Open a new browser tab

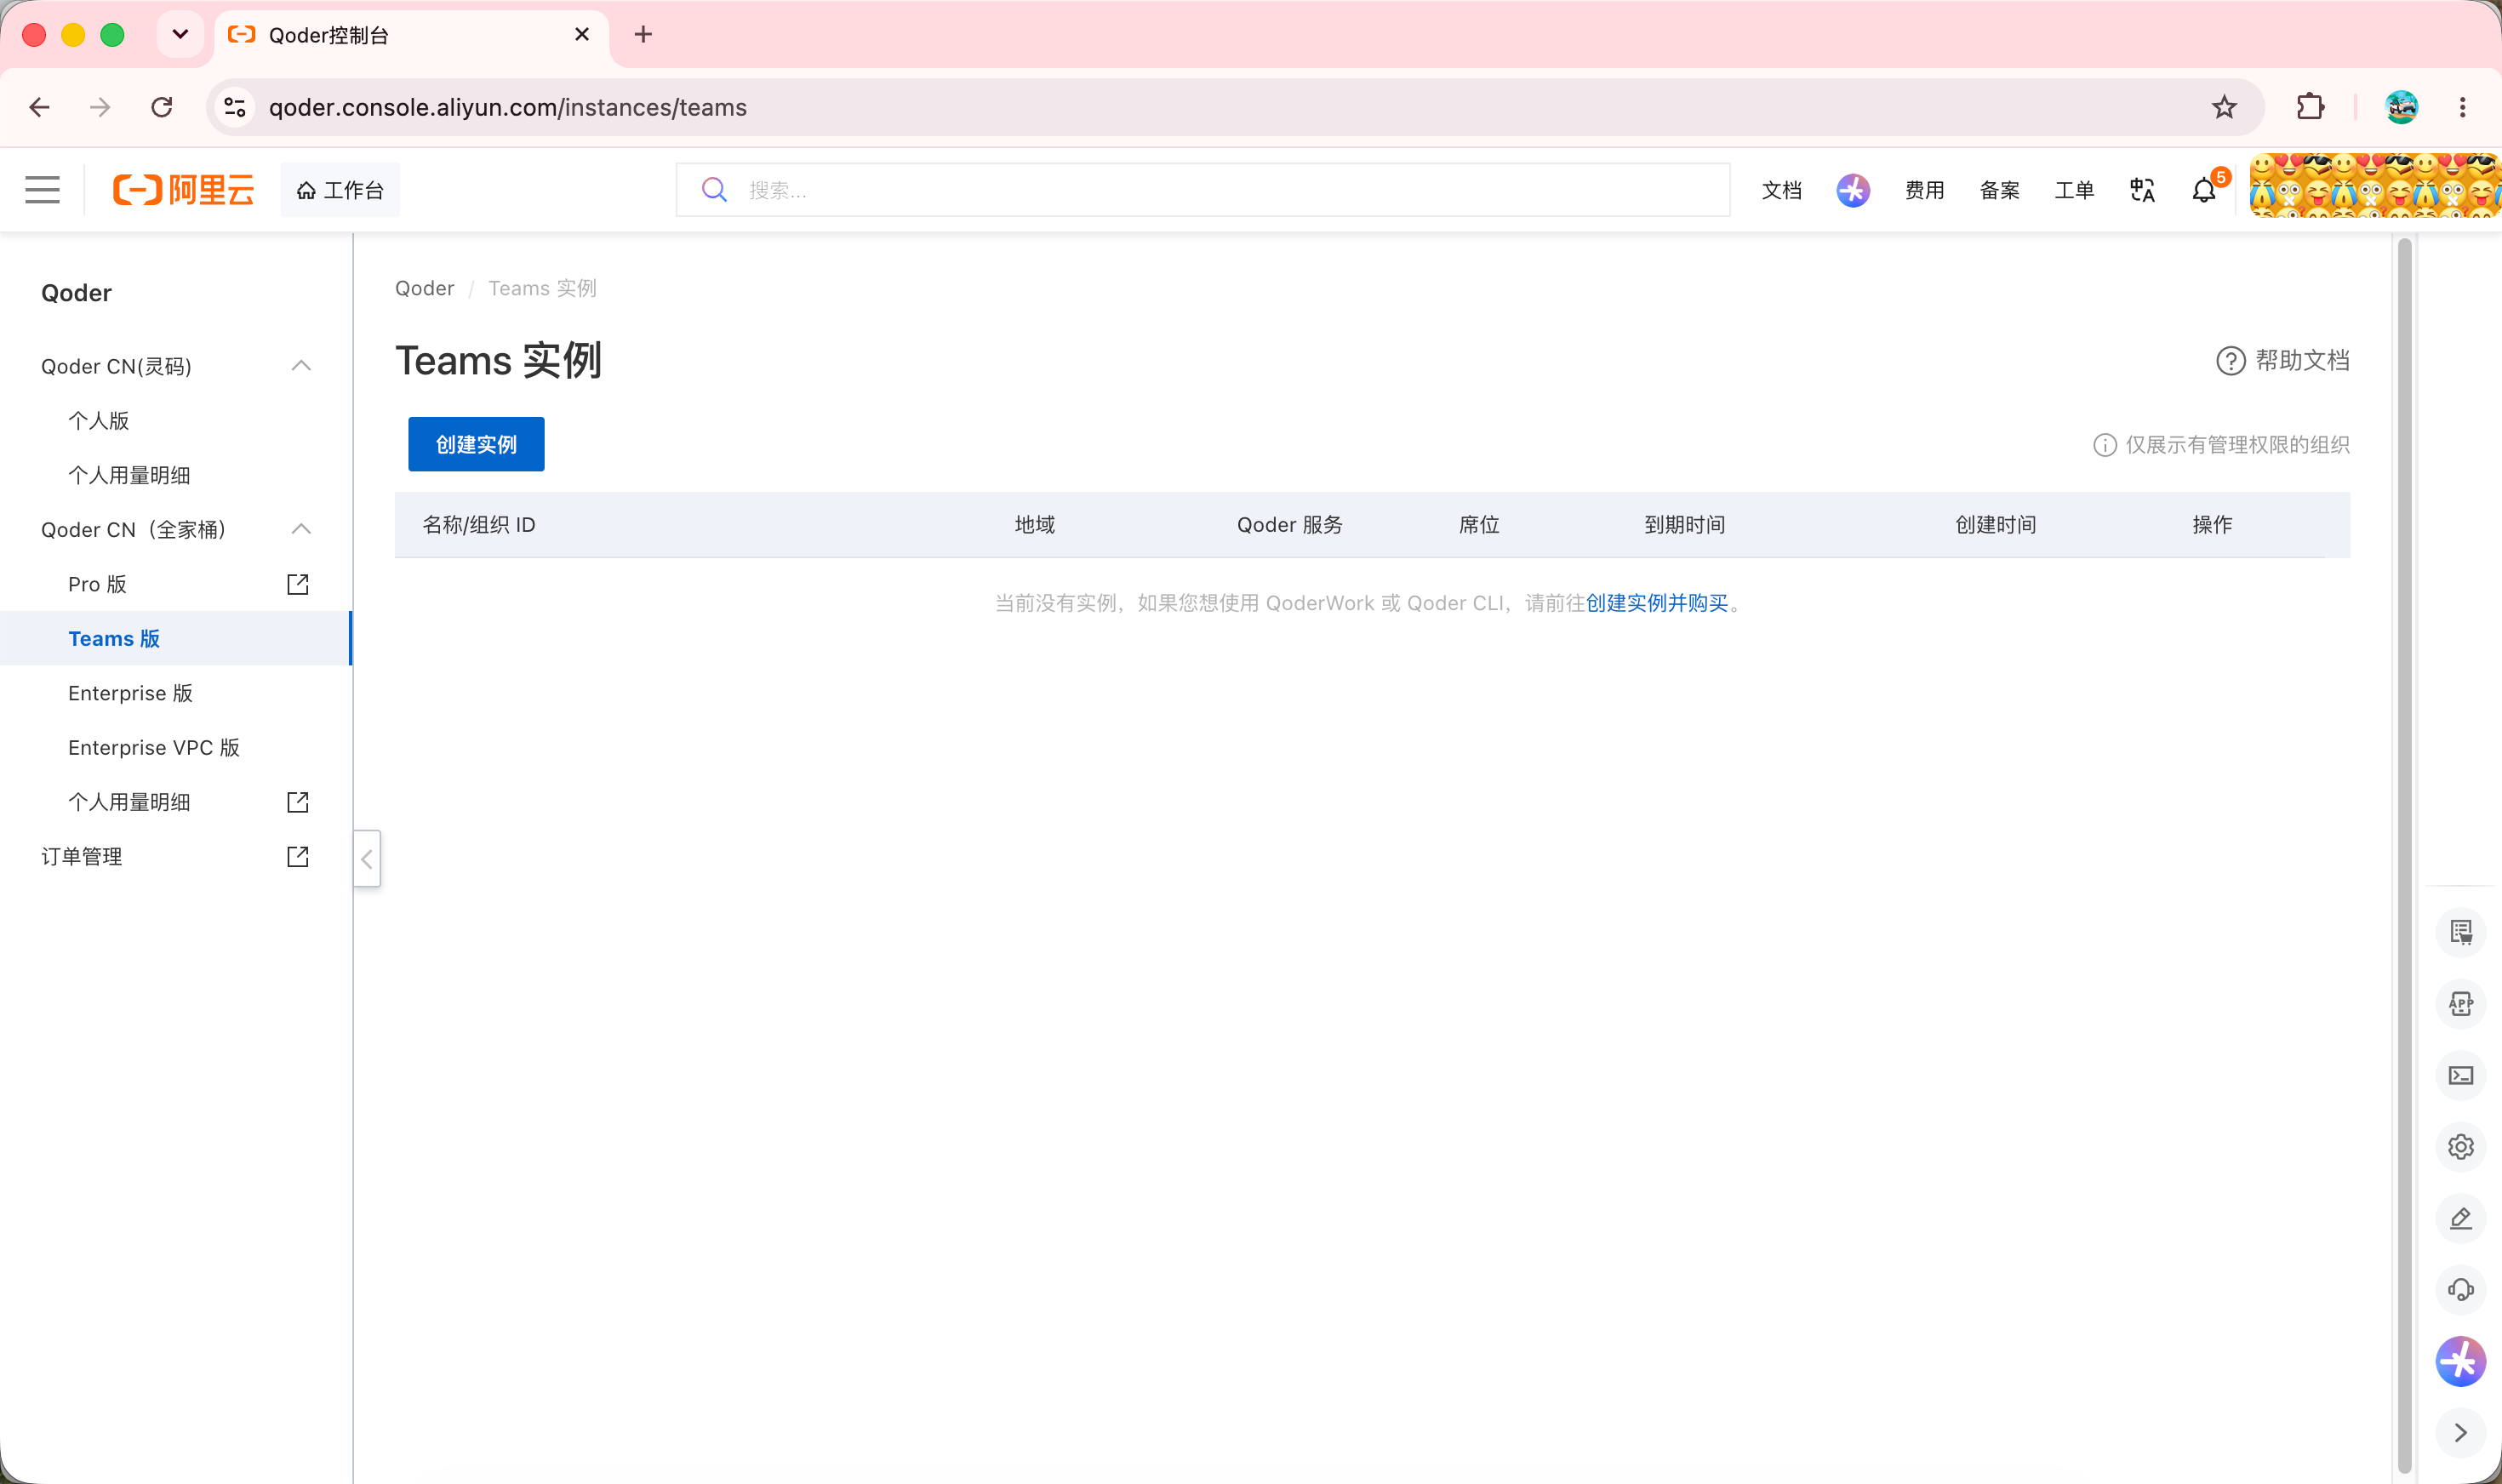point(643,35)
